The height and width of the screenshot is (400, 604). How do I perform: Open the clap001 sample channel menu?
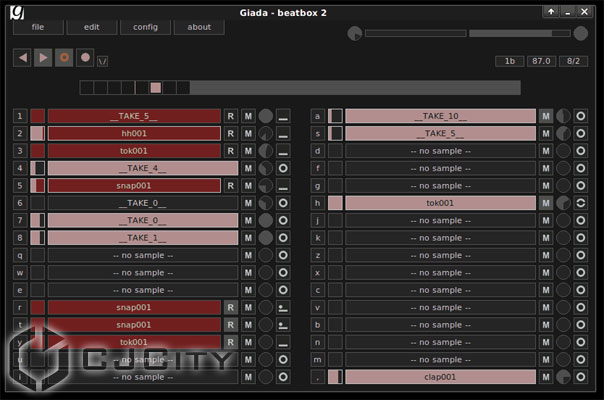click(440, 377)
